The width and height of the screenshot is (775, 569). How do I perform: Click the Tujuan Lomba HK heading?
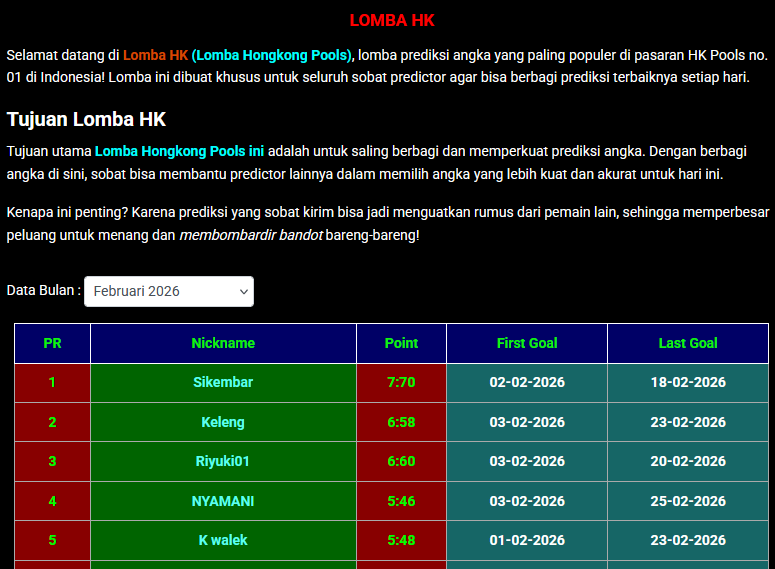[86, 119]
